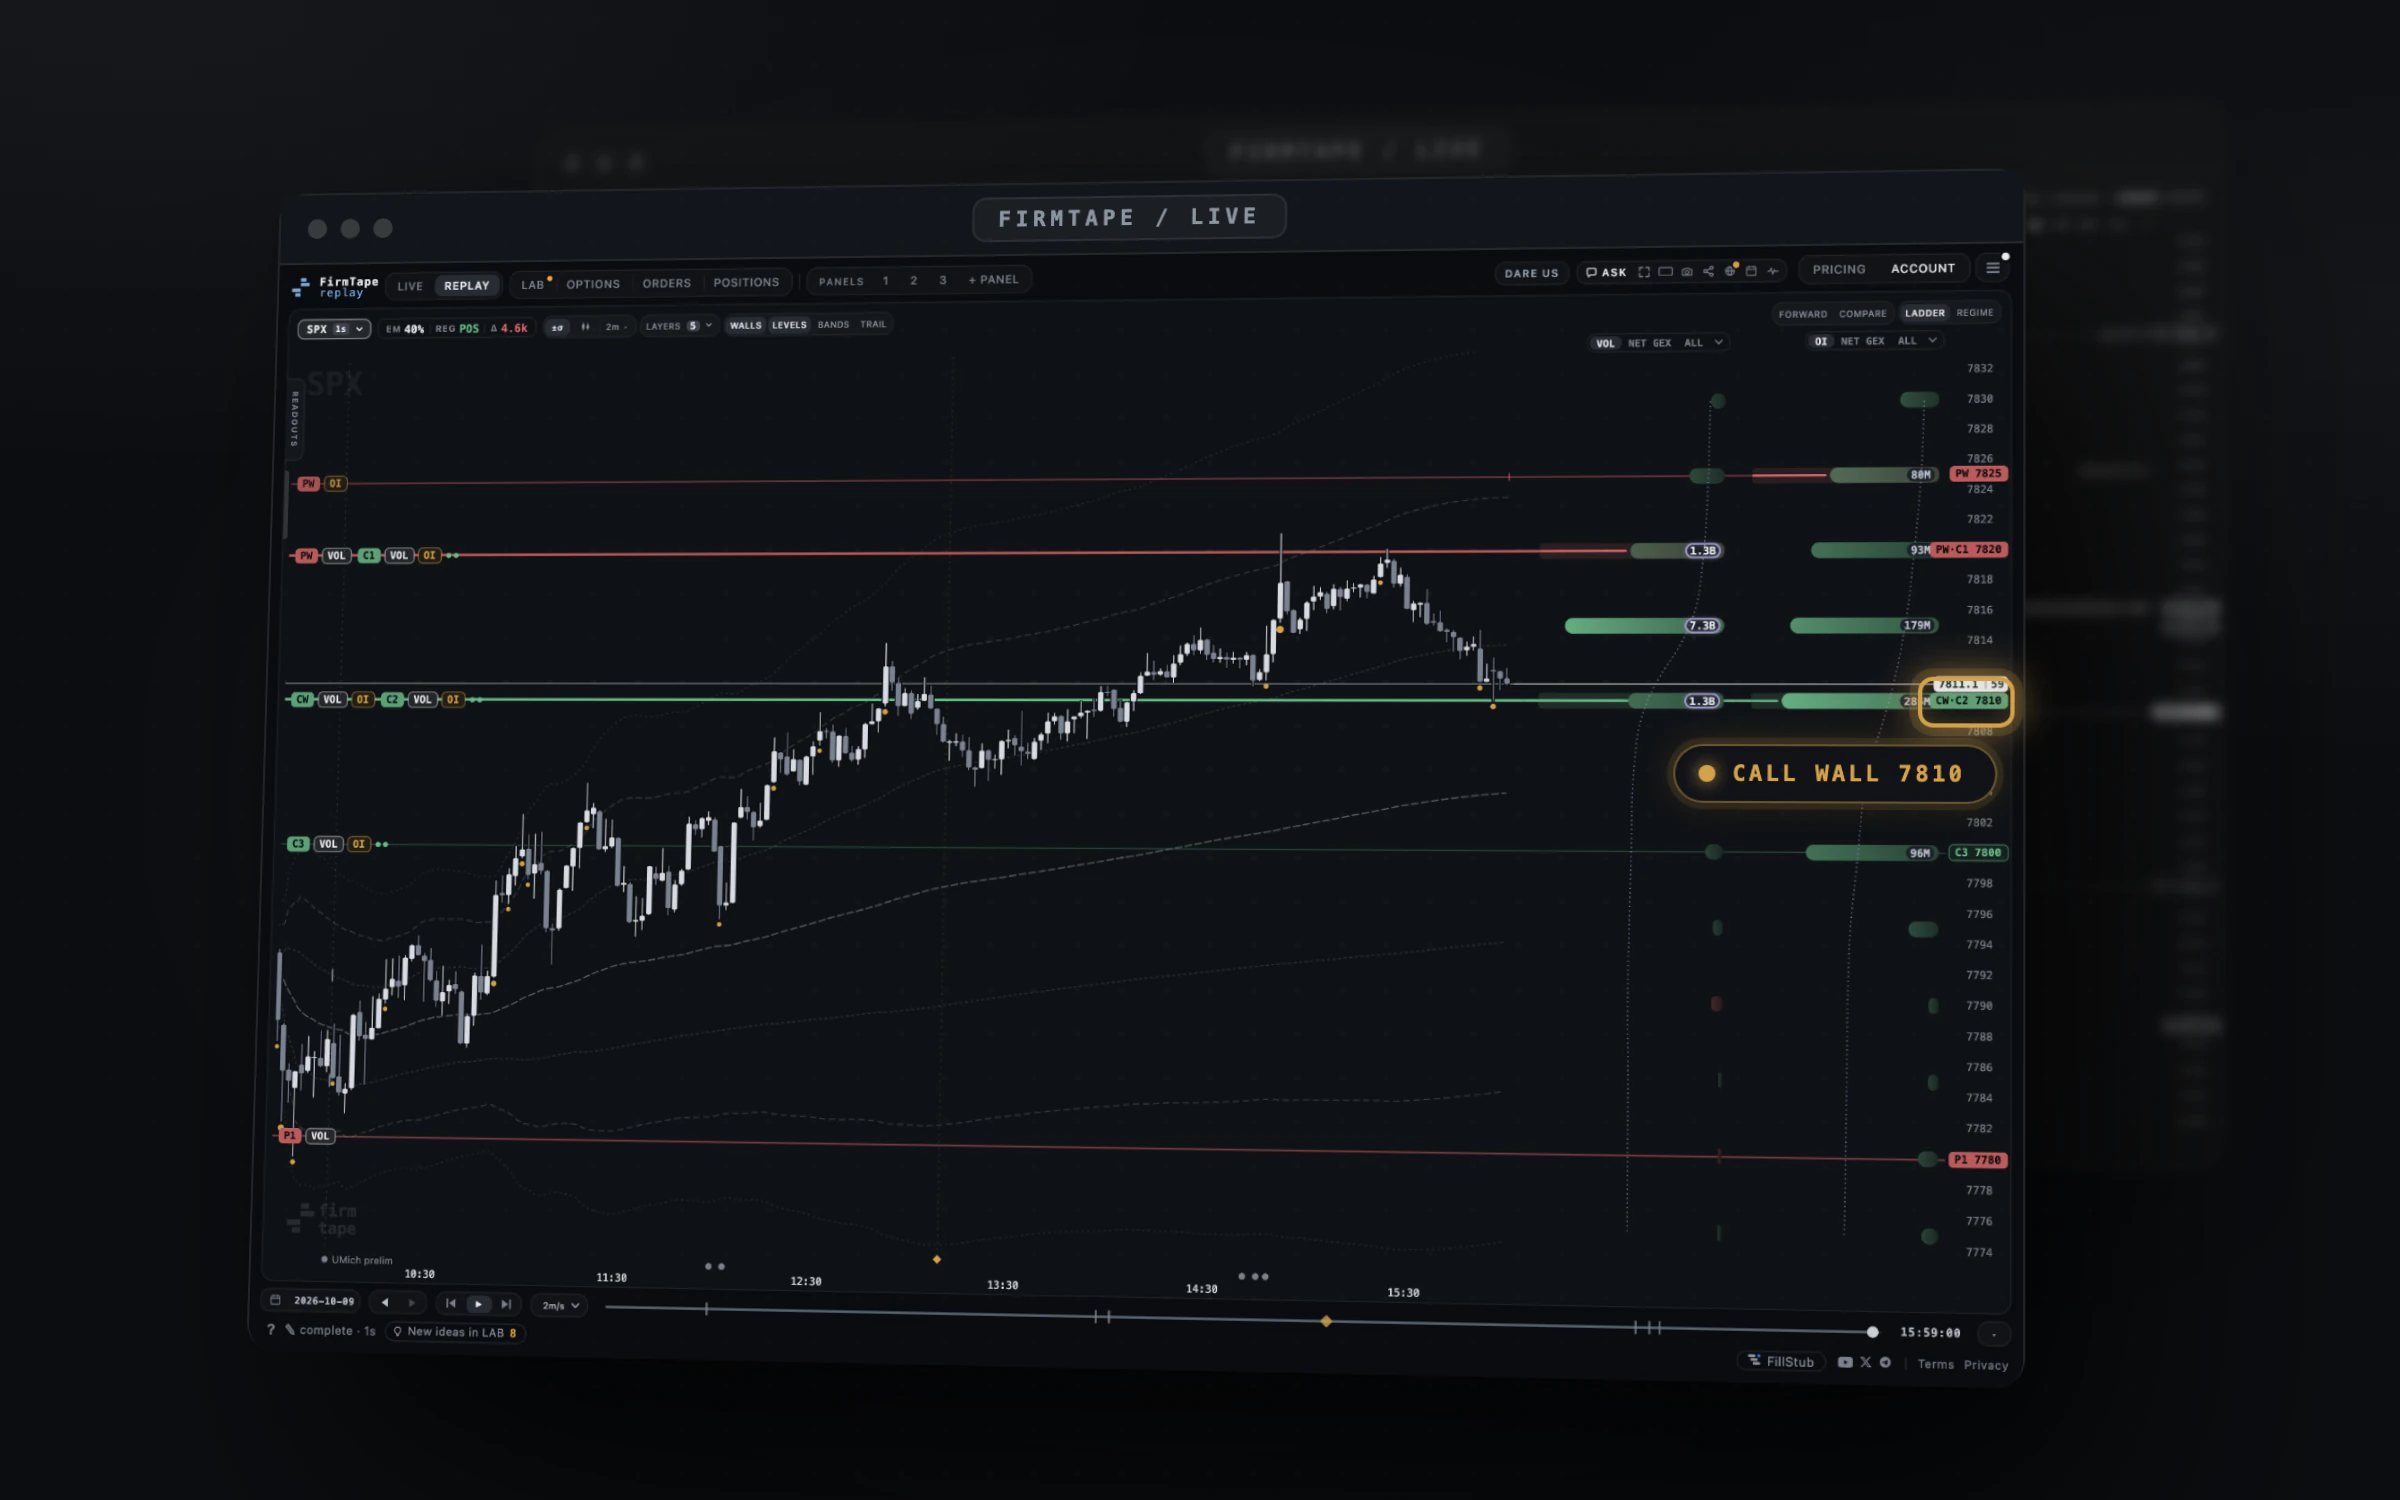Click the skip to start playback icon
Image resolution: width=2400 pixels, height=1500 pixels.
pos(451,1303)
